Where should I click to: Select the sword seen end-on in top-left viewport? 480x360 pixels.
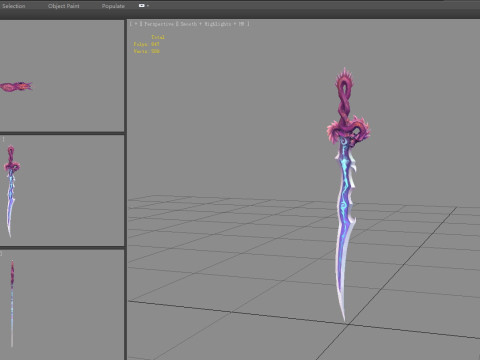(16, 86)
